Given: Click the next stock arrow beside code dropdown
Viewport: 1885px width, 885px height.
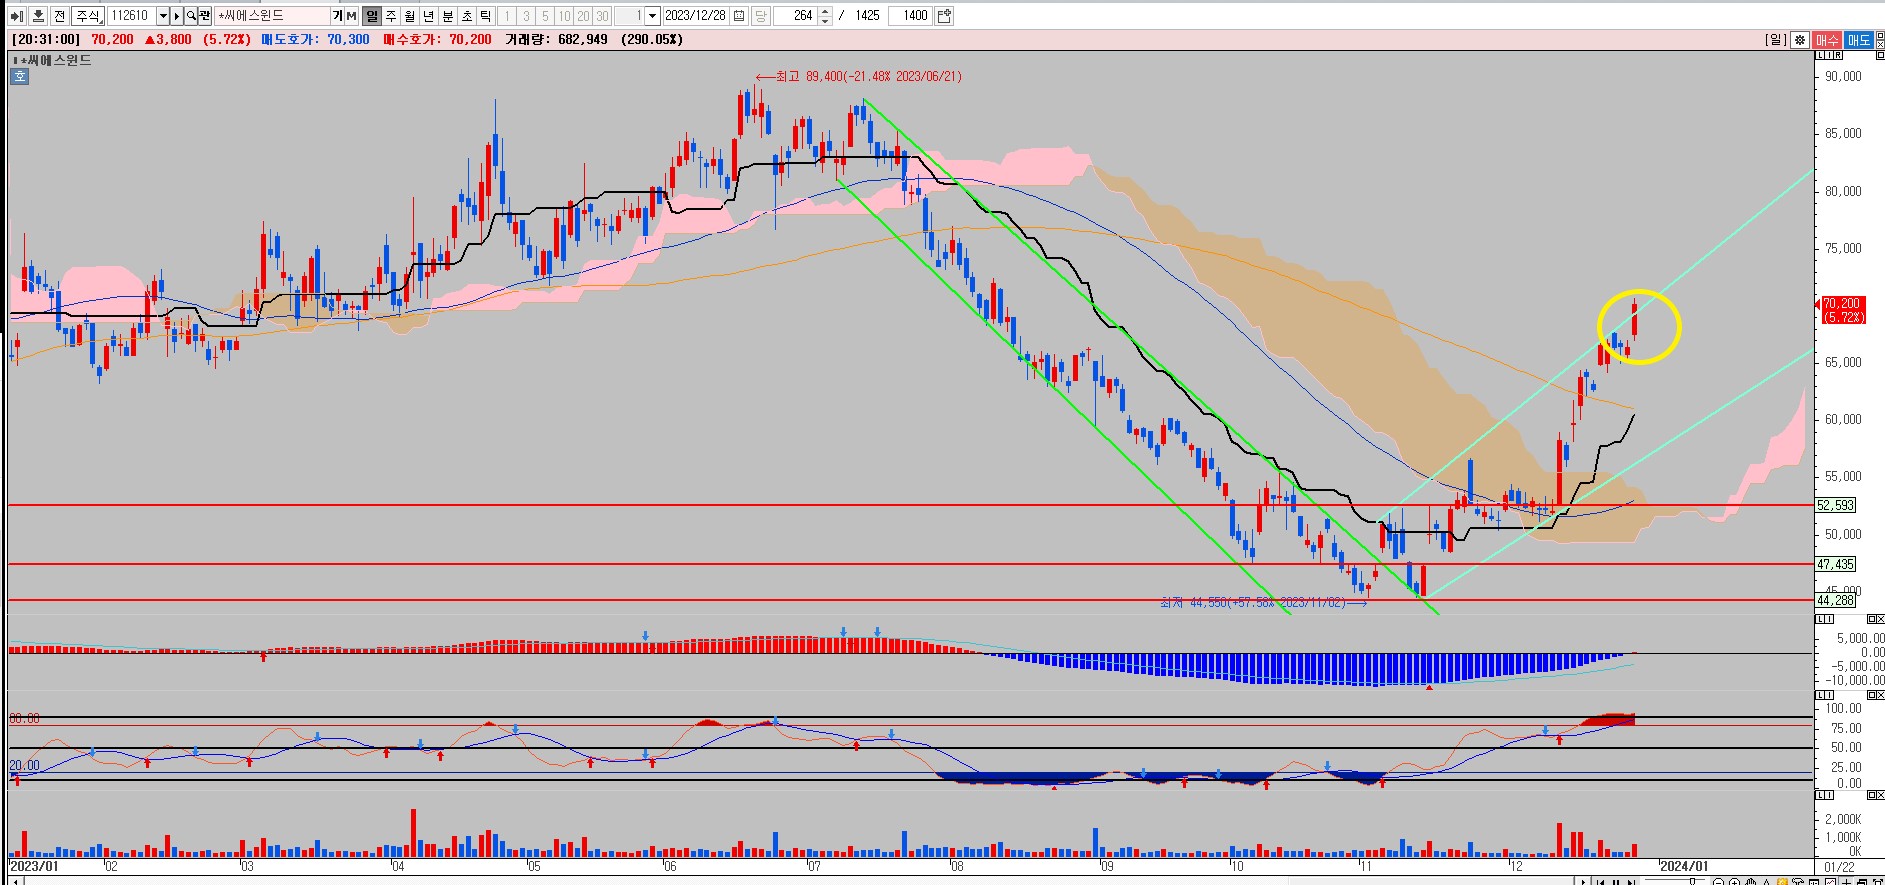Looking at the screenshot, I should coord(177,16).
